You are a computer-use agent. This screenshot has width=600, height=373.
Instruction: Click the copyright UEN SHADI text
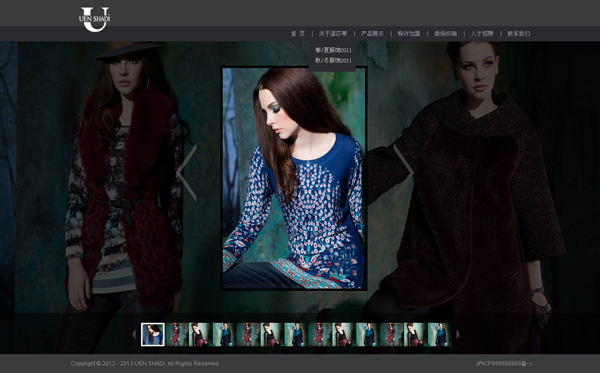[144, 363]
